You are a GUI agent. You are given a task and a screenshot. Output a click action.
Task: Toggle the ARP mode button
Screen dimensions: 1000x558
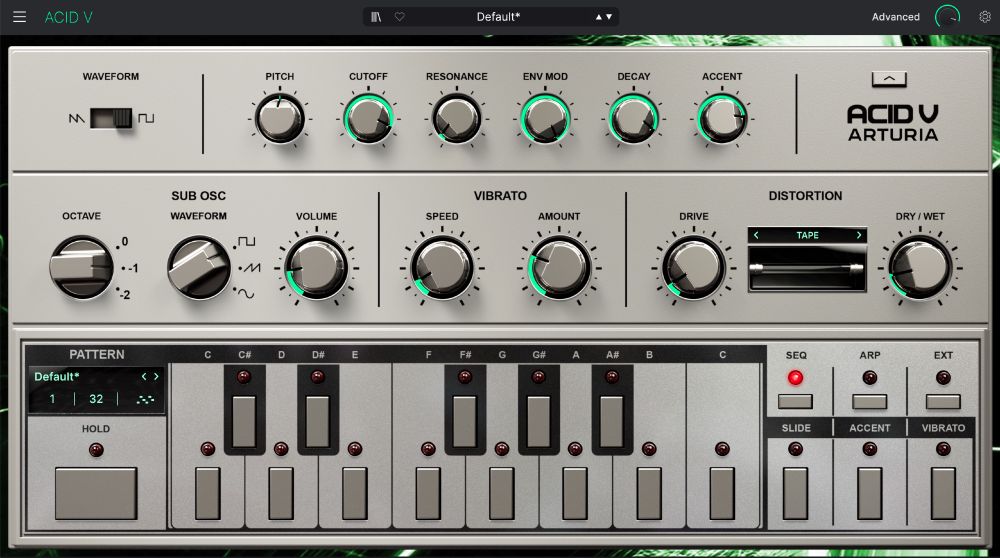tap(869, 401)
